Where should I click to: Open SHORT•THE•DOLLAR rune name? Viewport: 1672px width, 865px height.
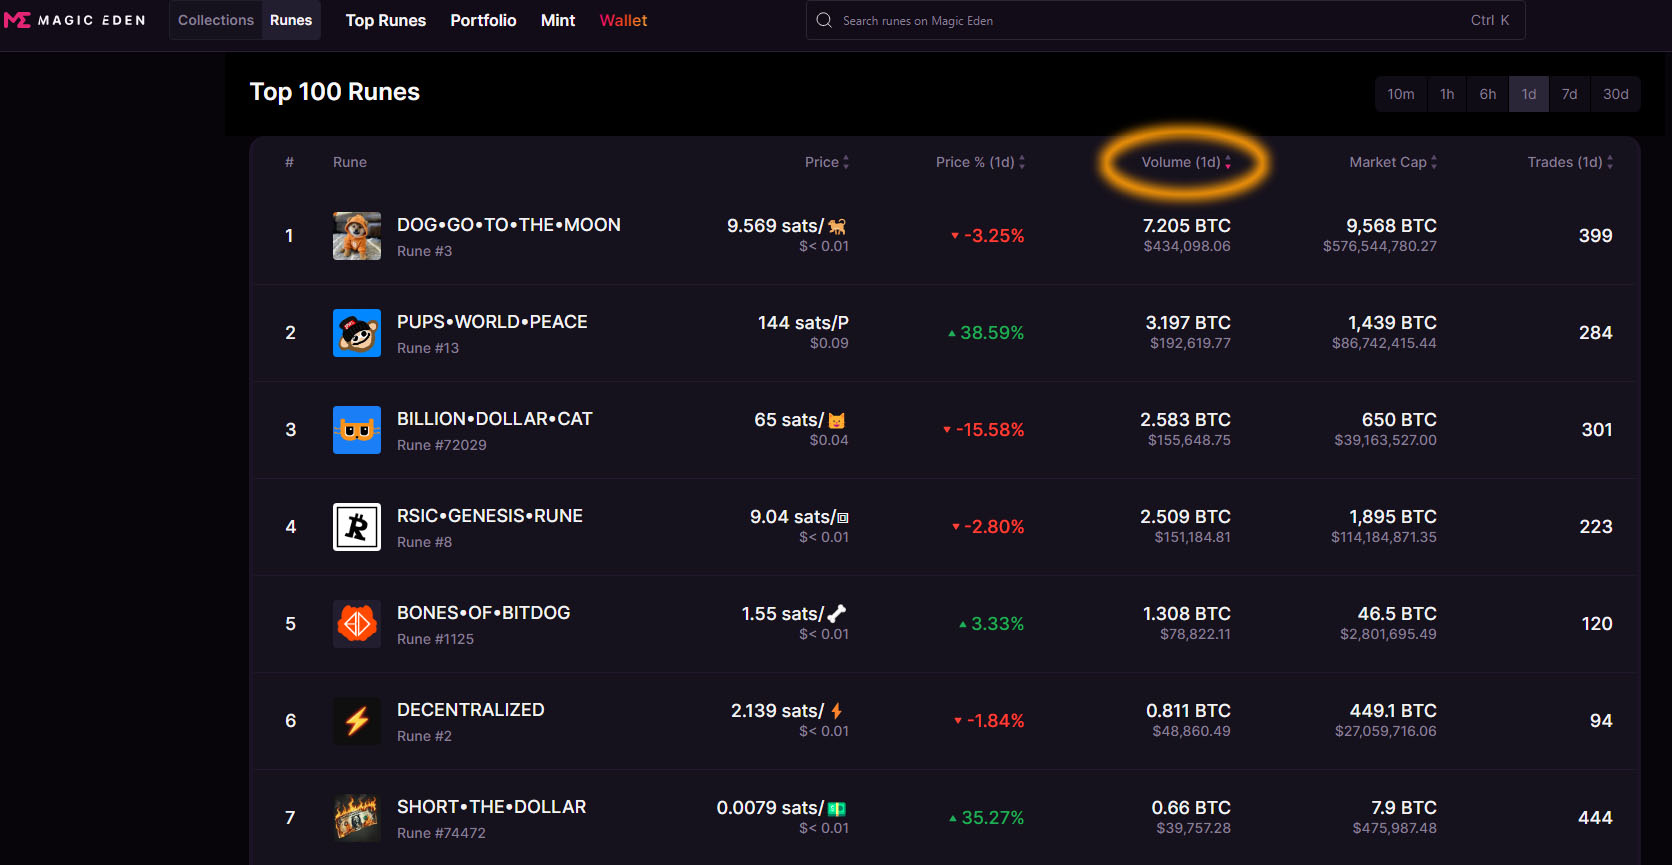pos(492,807)
